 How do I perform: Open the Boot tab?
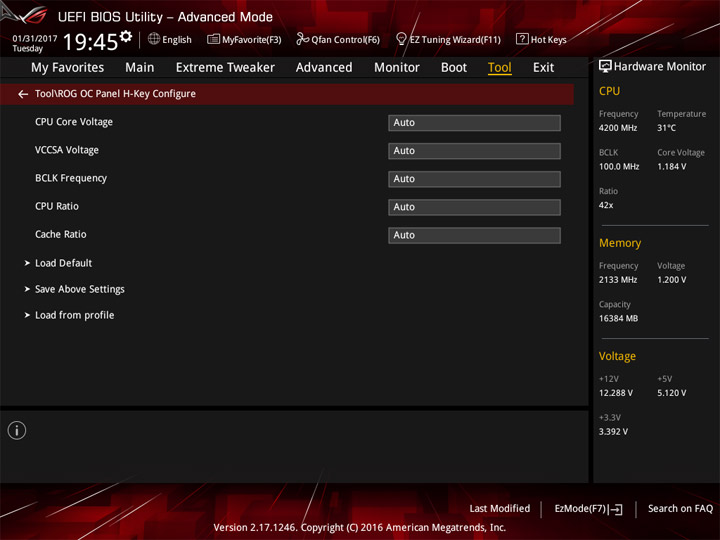pyautogui.click(x=454, y=68)
